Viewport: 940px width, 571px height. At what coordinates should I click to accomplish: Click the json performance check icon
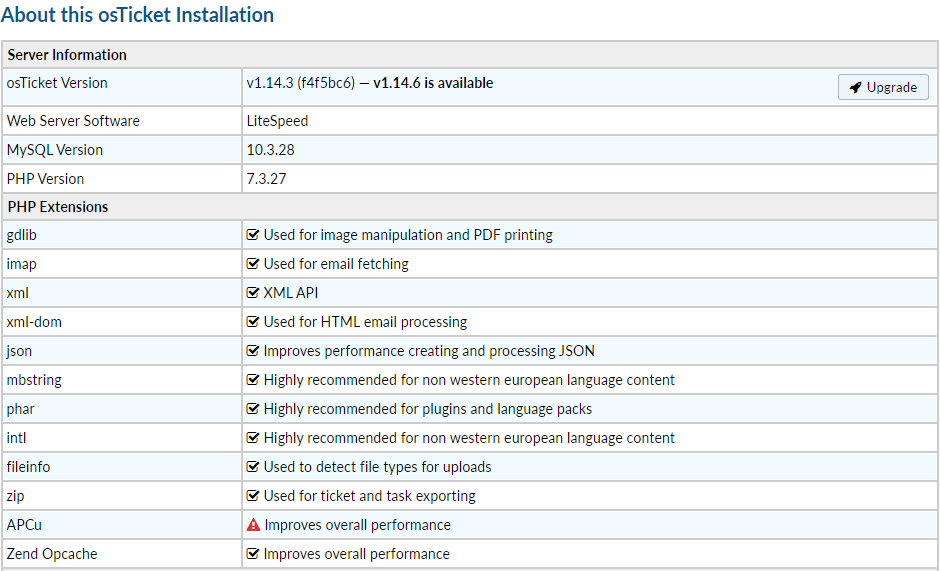pos(252,351)
